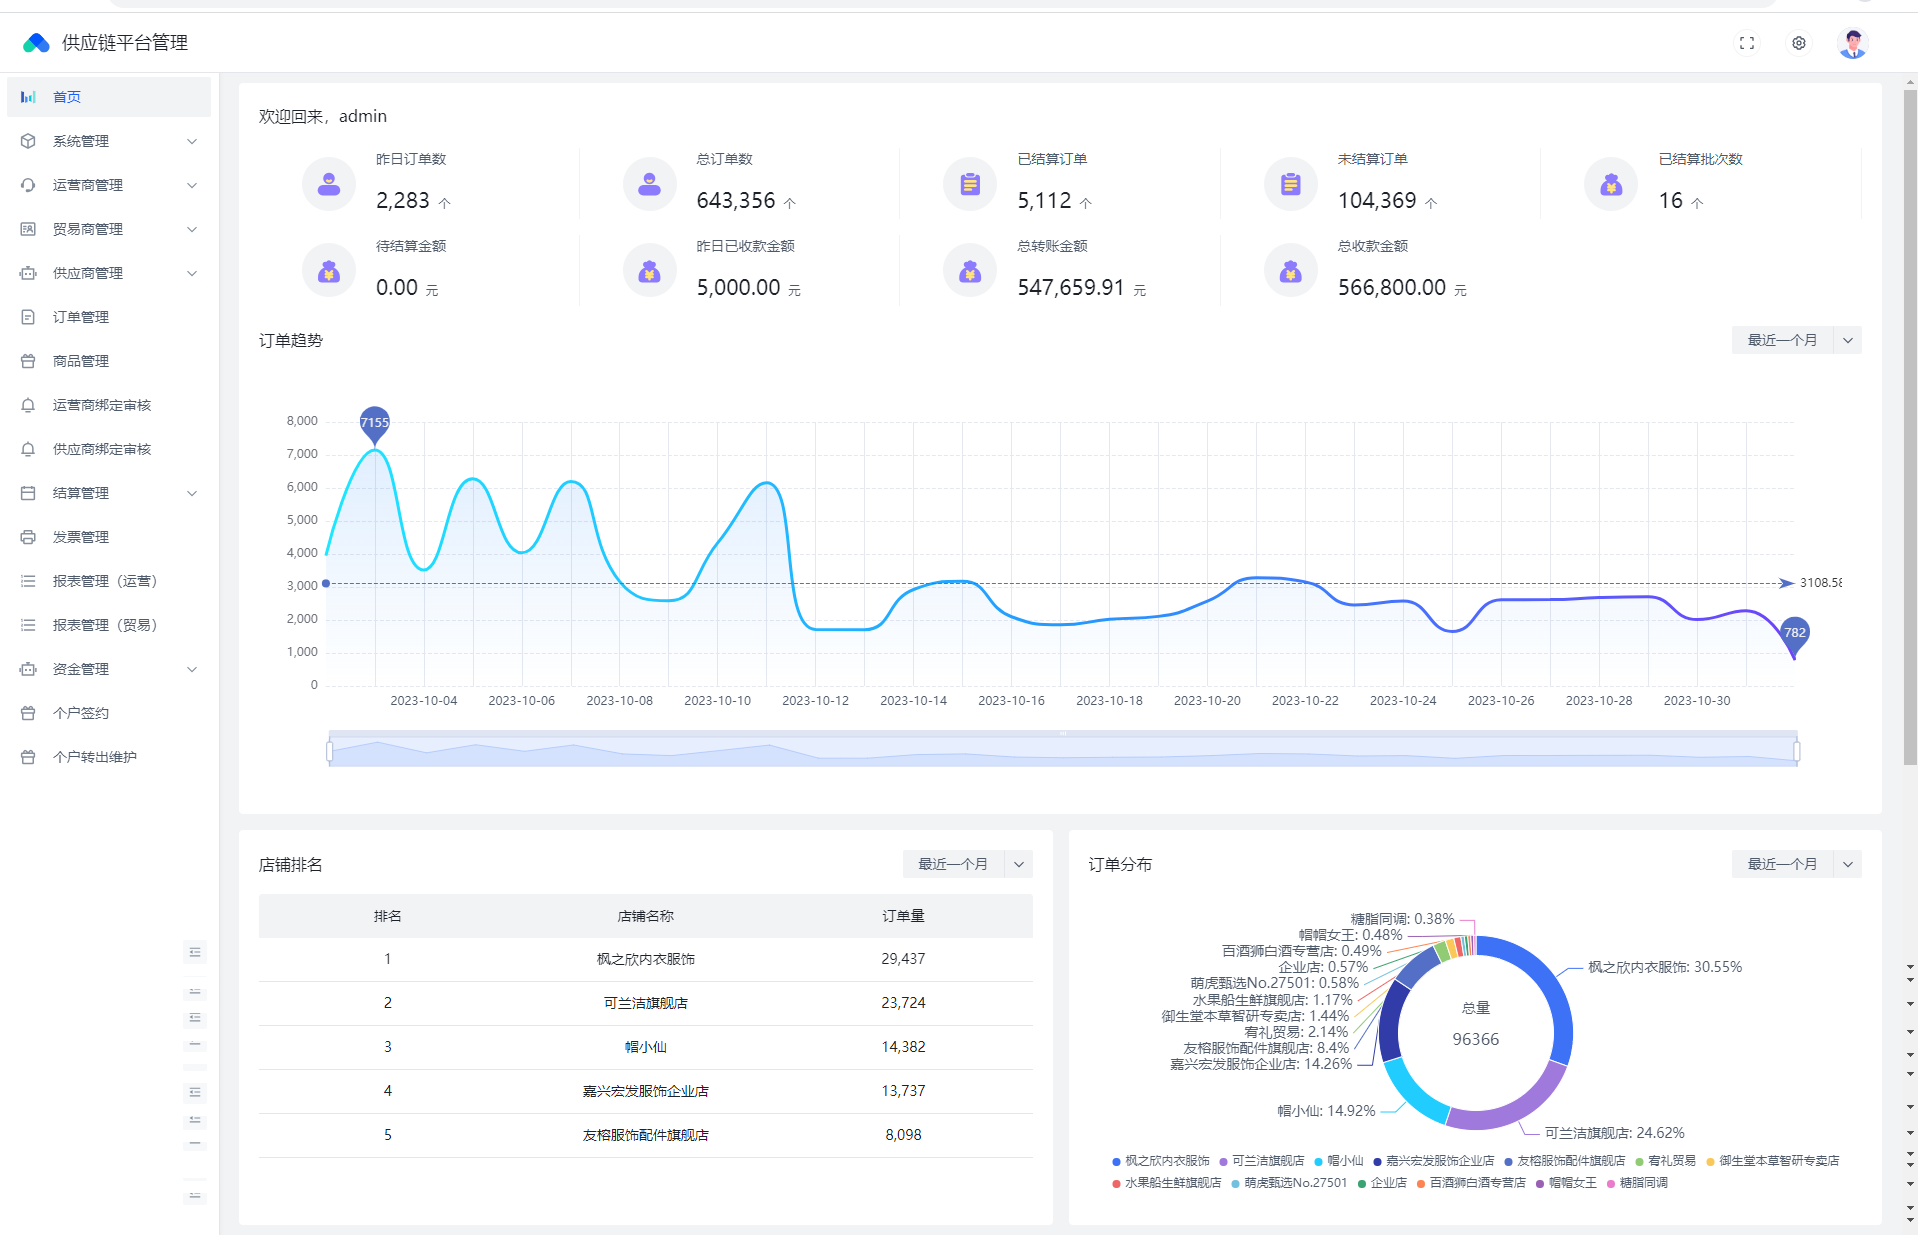Toggle 可兰洁旗舰店 legend entry
Viewport: 1918px width, 1235px height.
1261,1161
